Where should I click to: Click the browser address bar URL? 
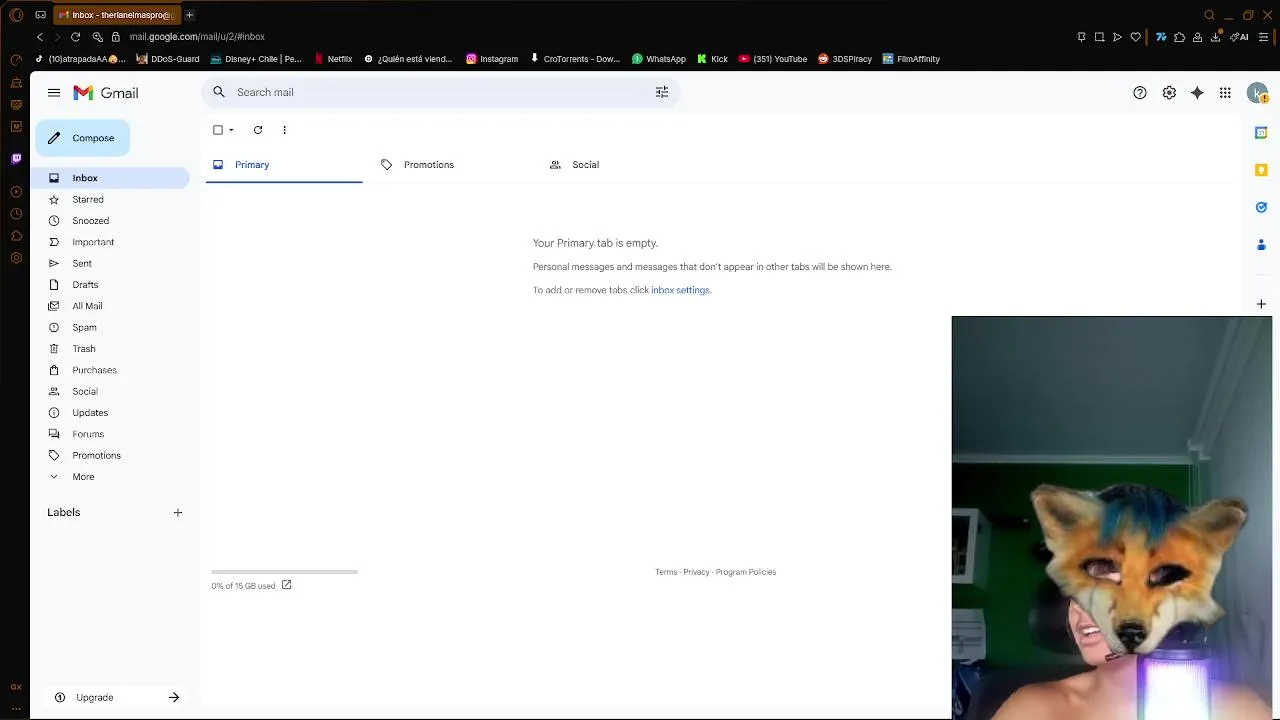pyautogui.click(x=197, y=37)
